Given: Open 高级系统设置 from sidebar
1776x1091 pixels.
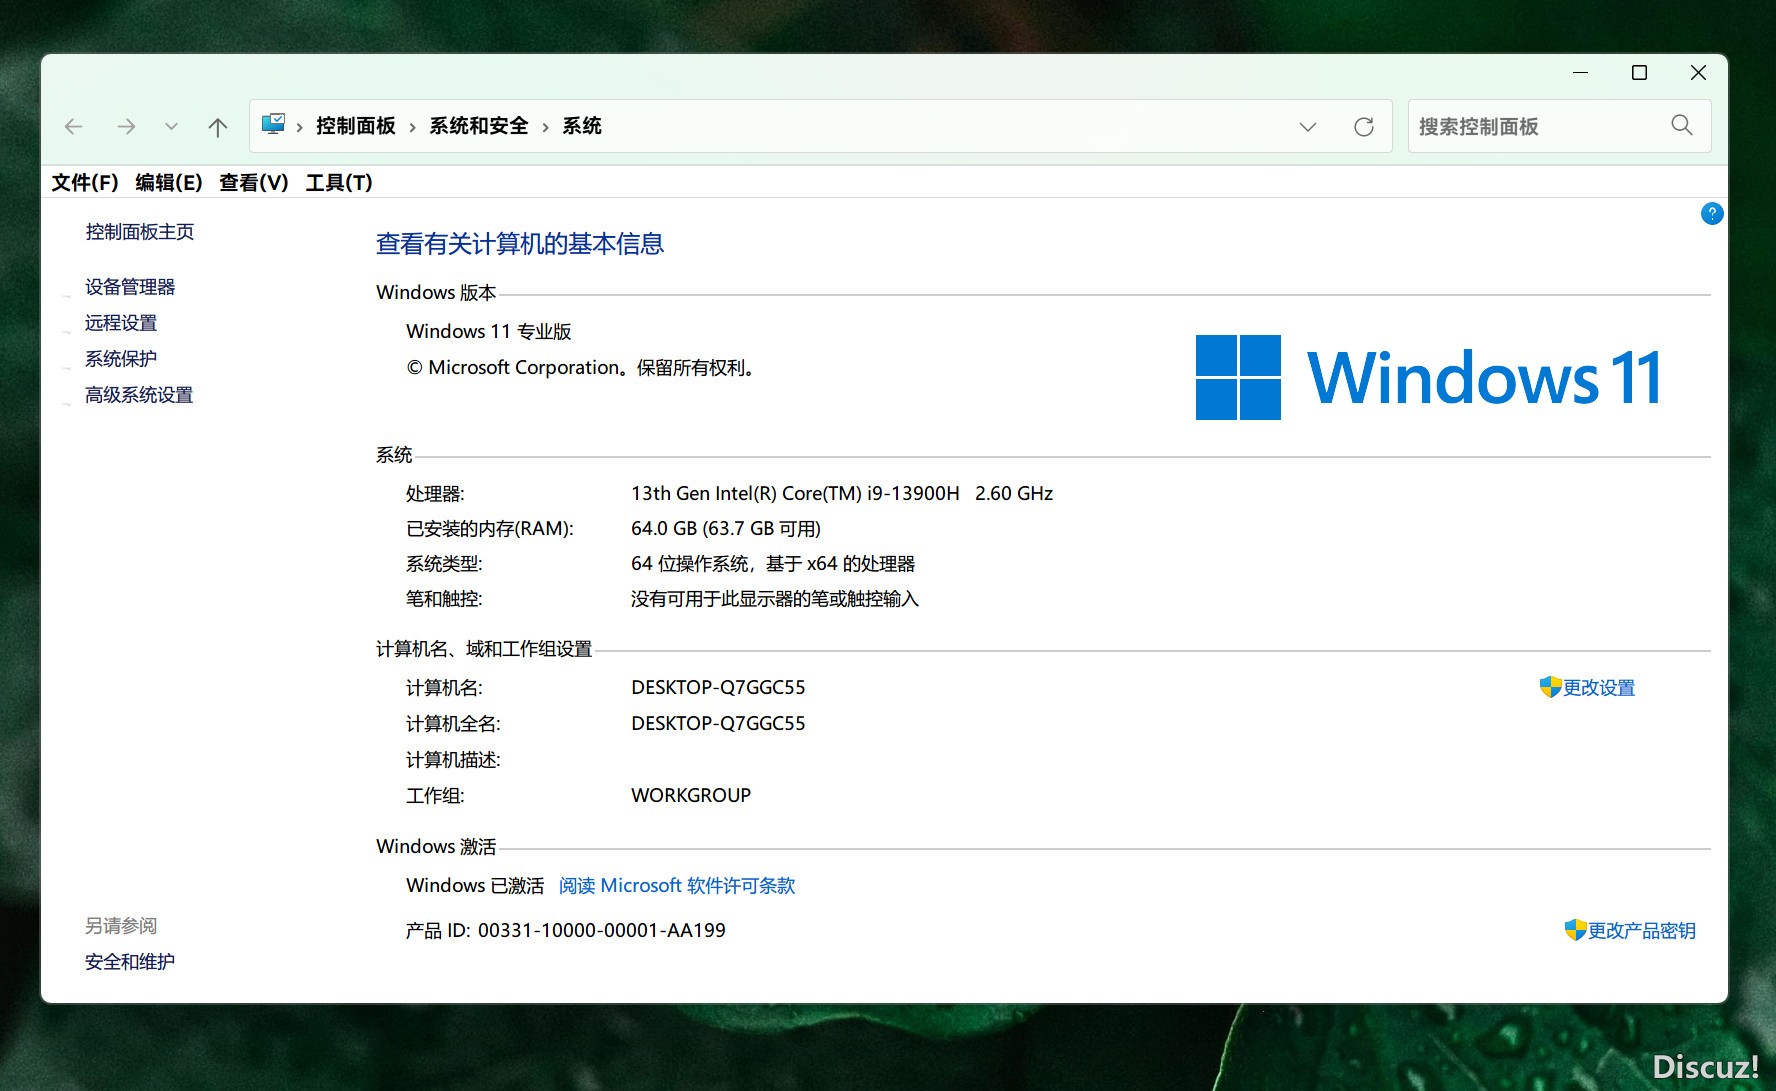Looking at the screenshot, I should [x=139, y=395].
